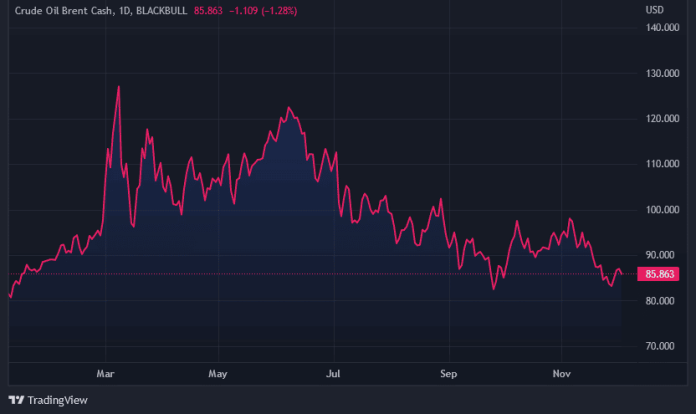The image size is (696, 414).
Task: Select May on the time axis
Action: 219,374
